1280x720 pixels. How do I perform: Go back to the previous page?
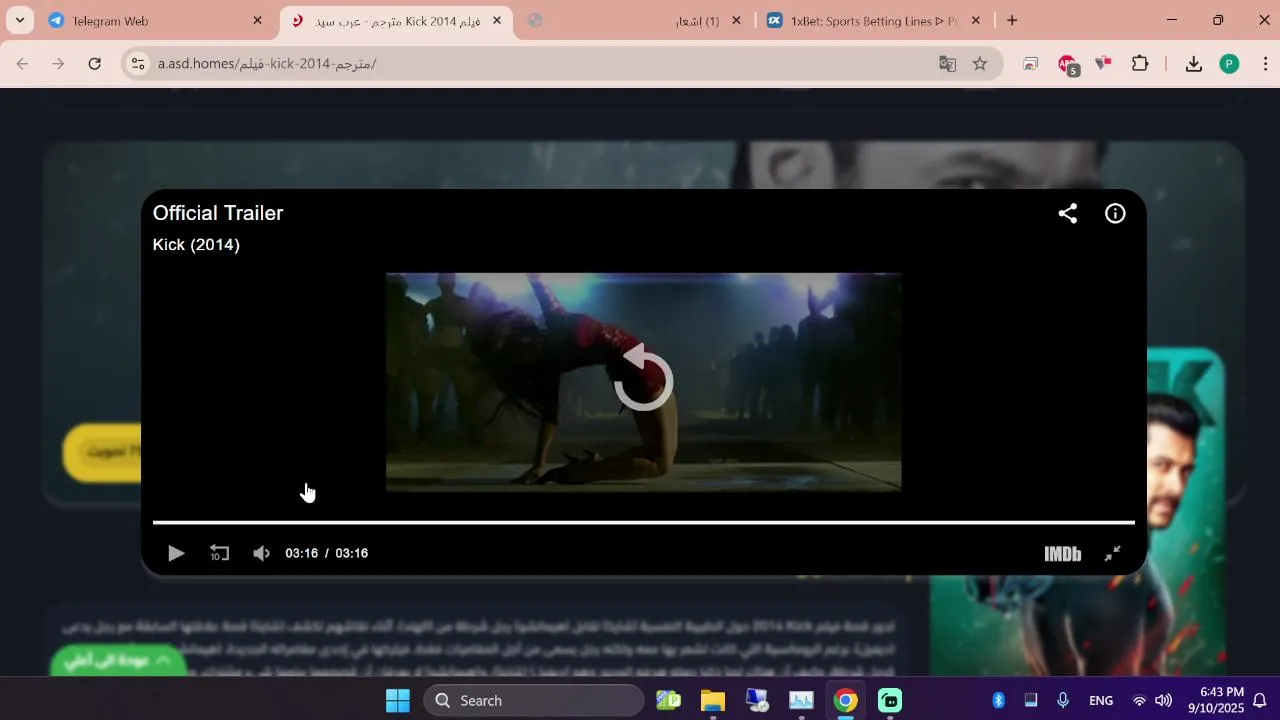tap(22, 64)
